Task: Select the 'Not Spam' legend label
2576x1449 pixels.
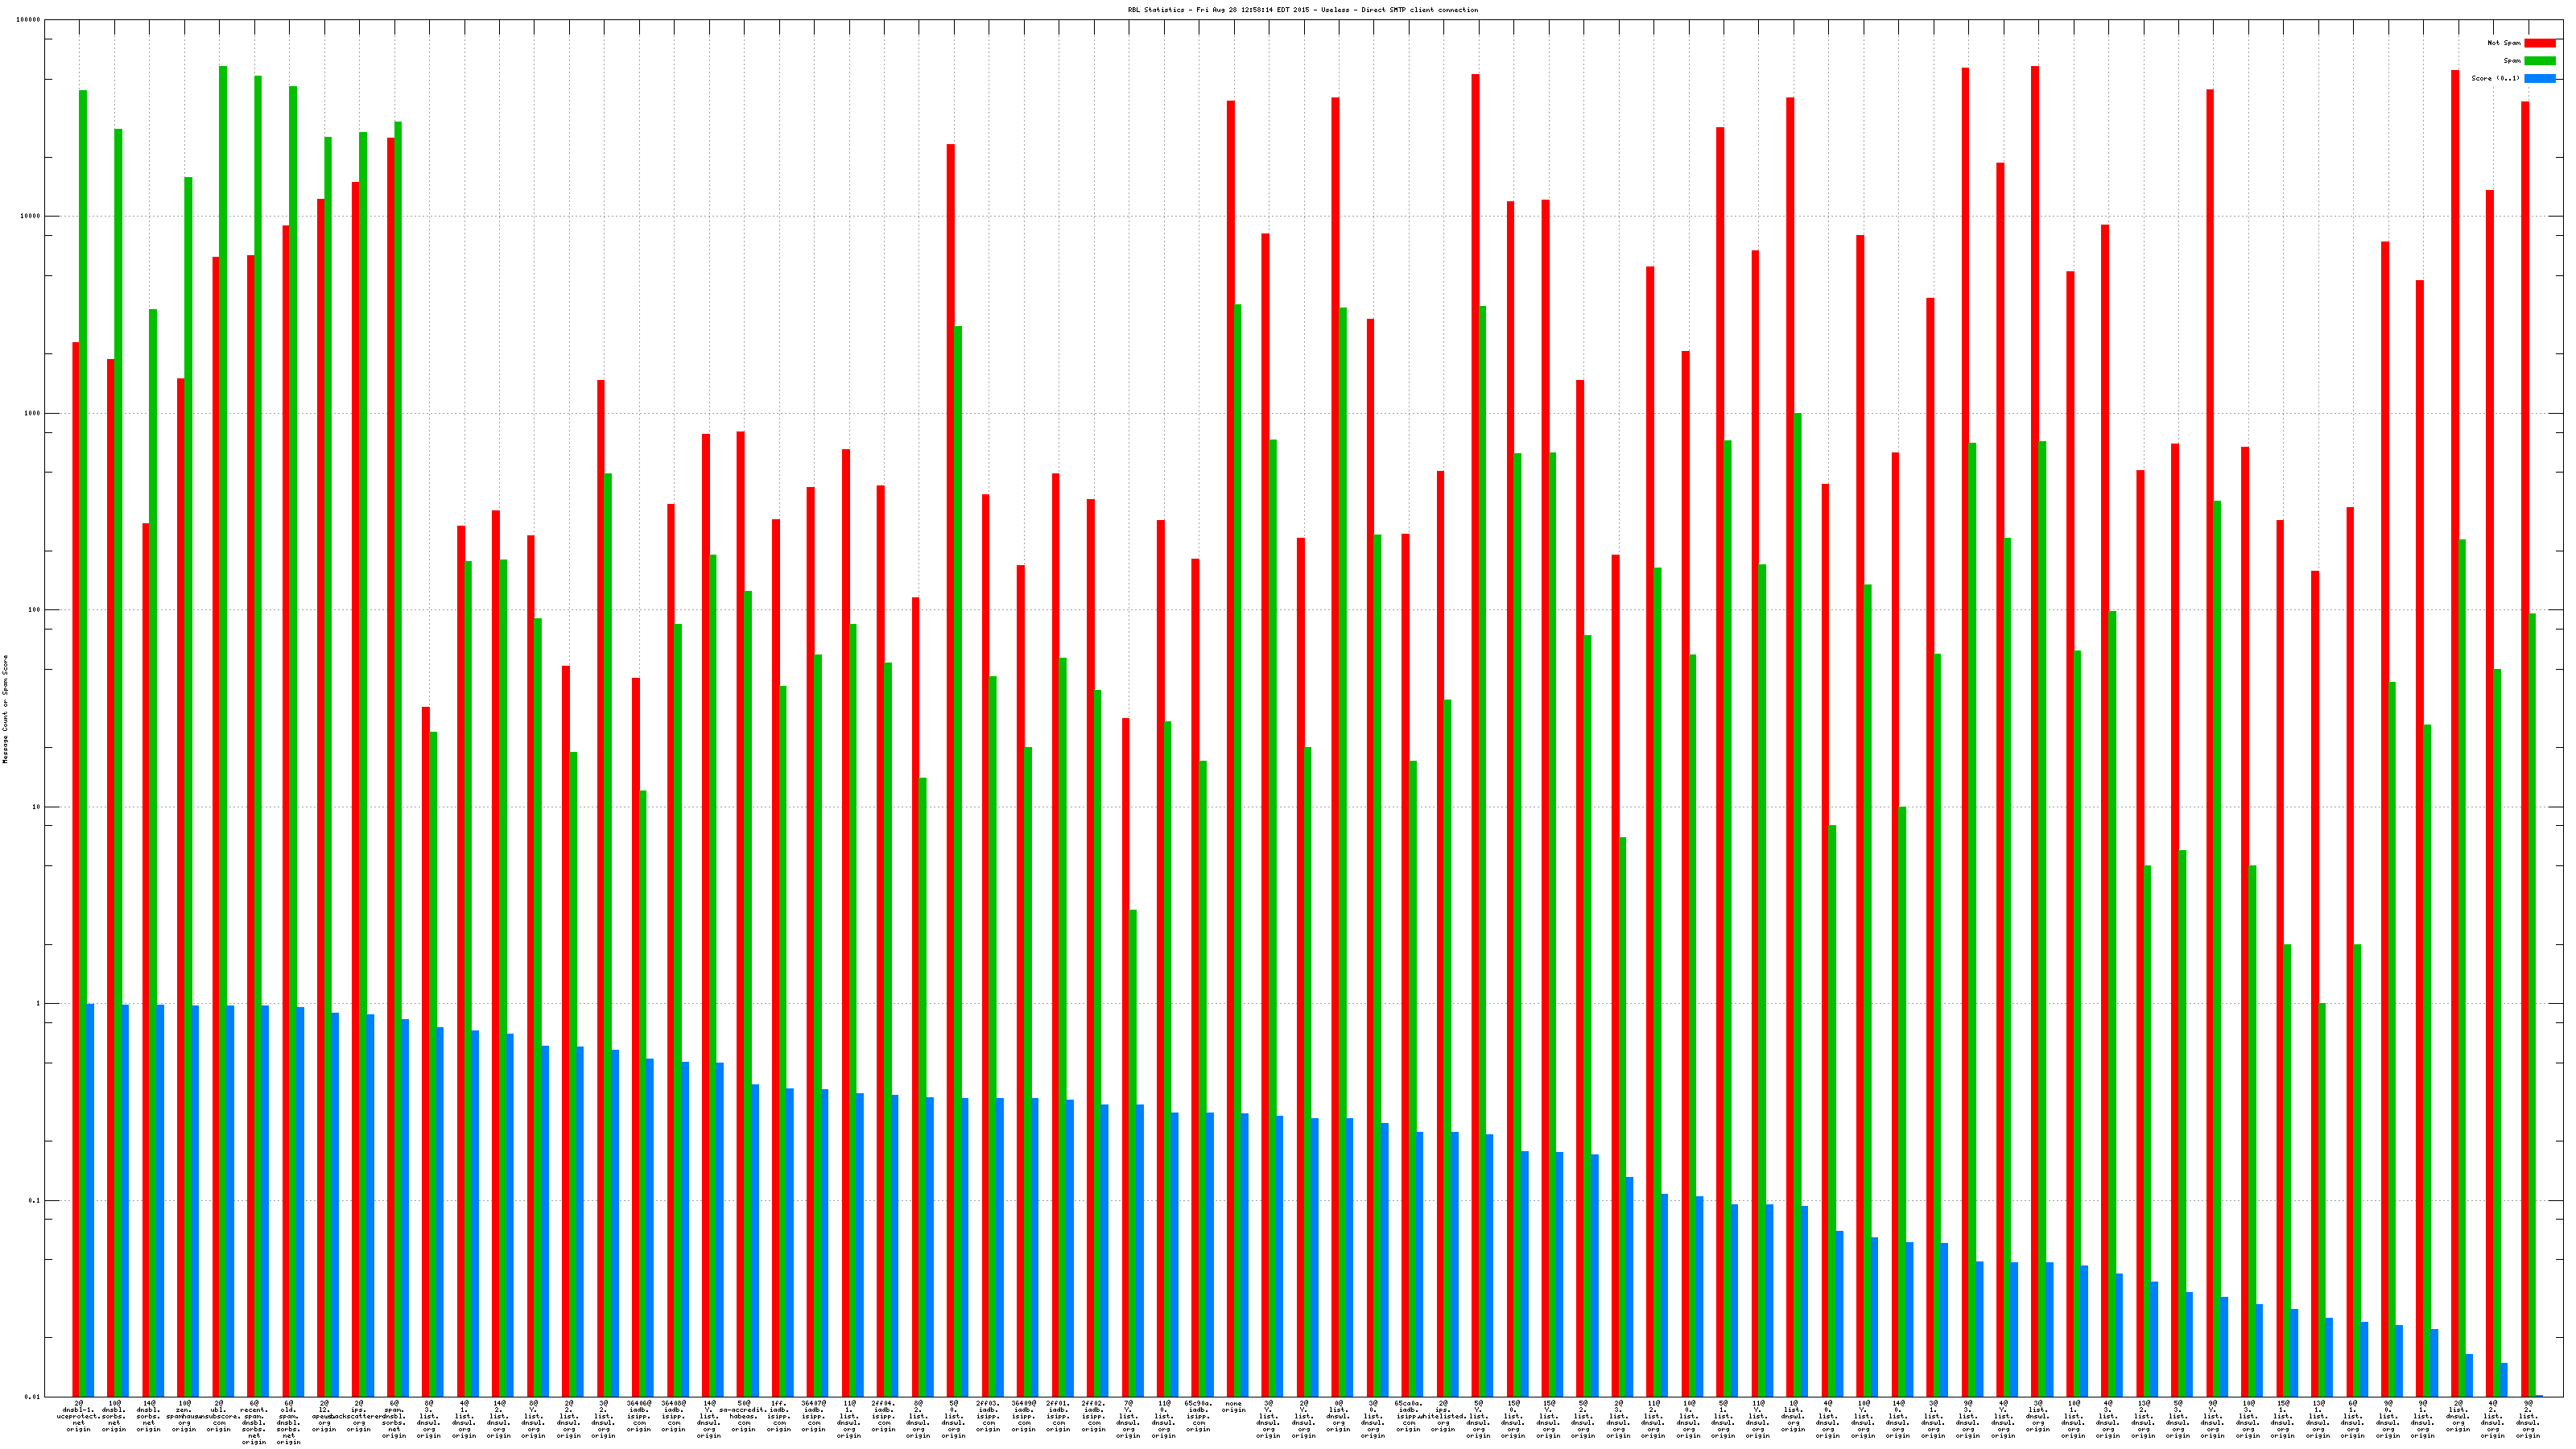Action: tap(2504, 43)
